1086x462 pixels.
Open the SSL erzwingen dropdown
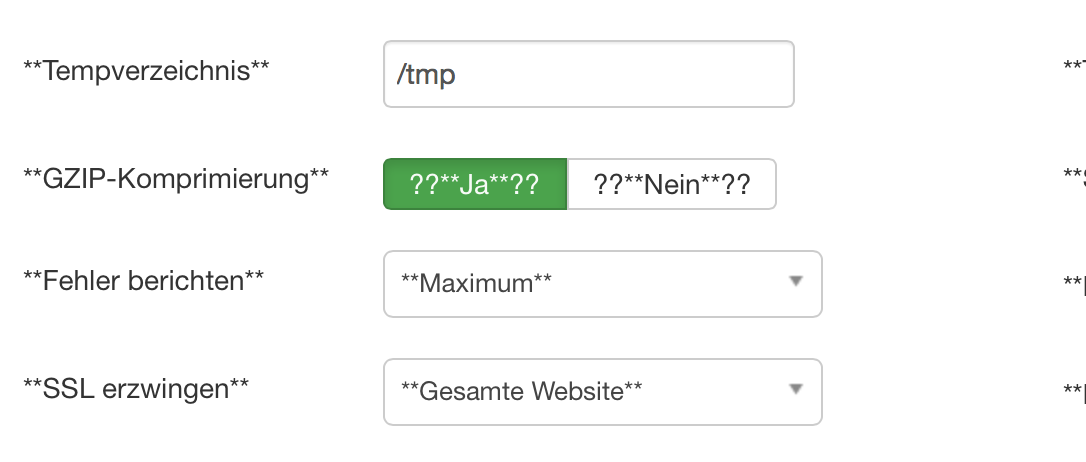click(x=602, y=391)
